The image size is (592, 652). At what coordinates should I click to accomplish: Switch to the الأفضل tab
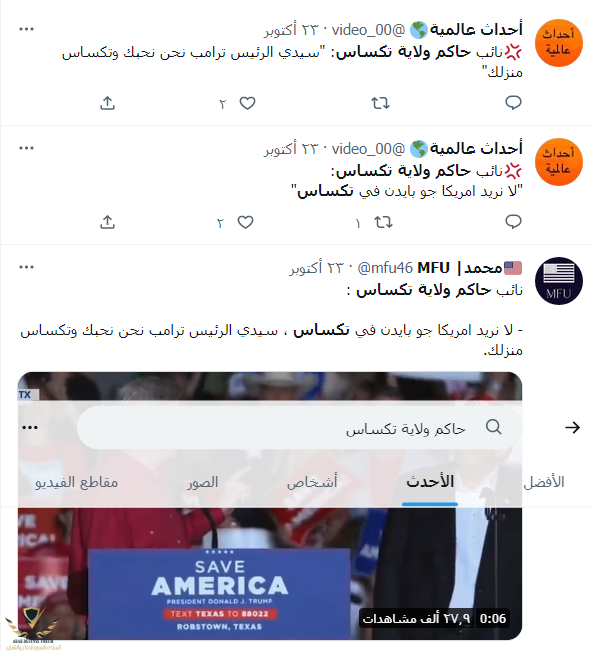pyautogui.click(x=544, y=482)
